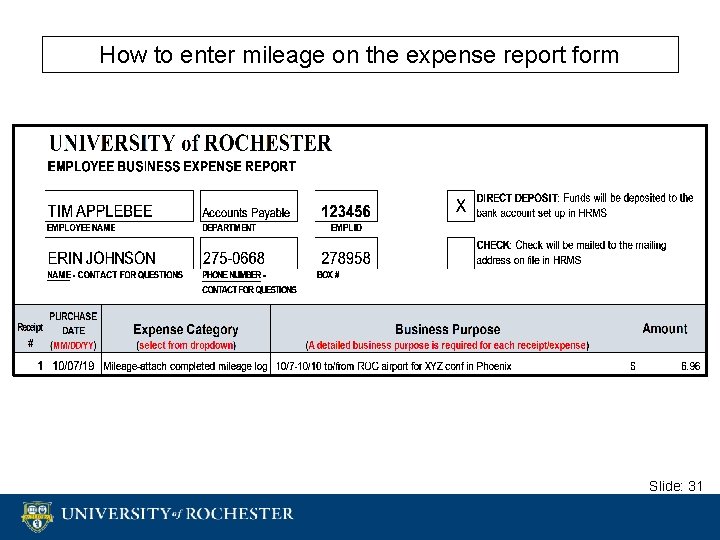Click phone number field 275-0668

point(249,253)
